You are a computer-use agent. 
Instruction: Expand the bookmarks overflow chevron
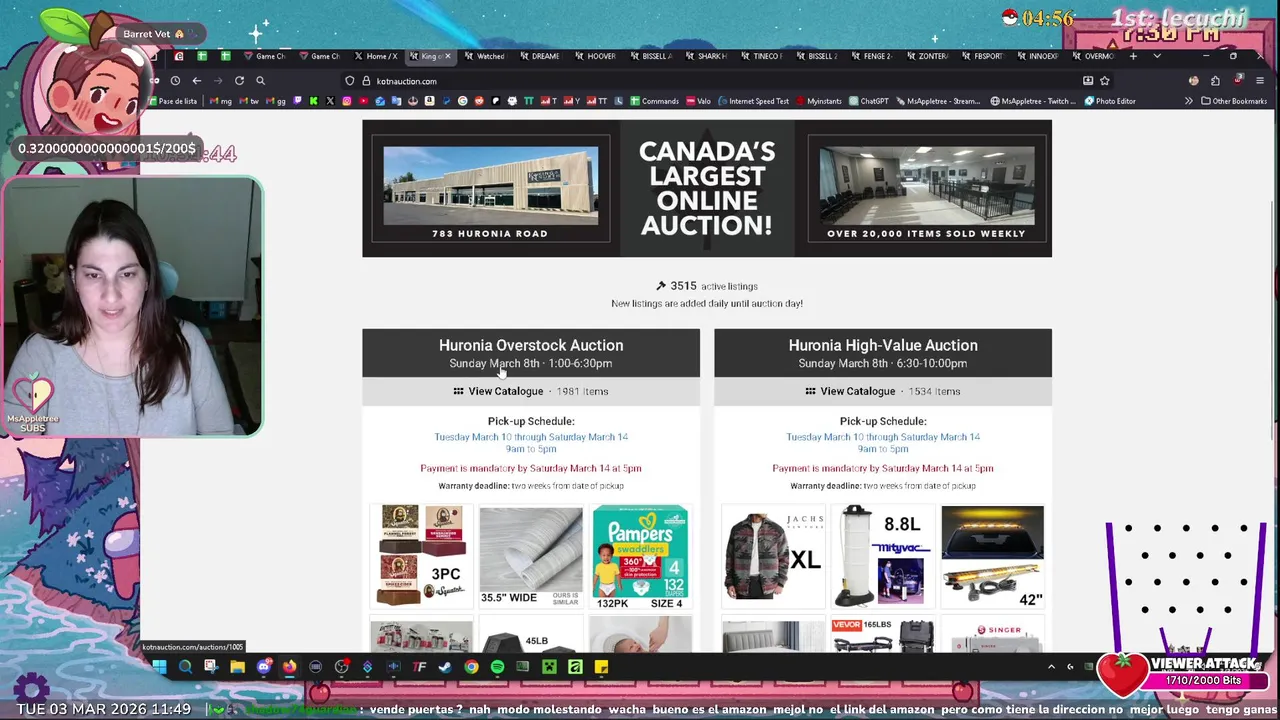[1189, 101]
